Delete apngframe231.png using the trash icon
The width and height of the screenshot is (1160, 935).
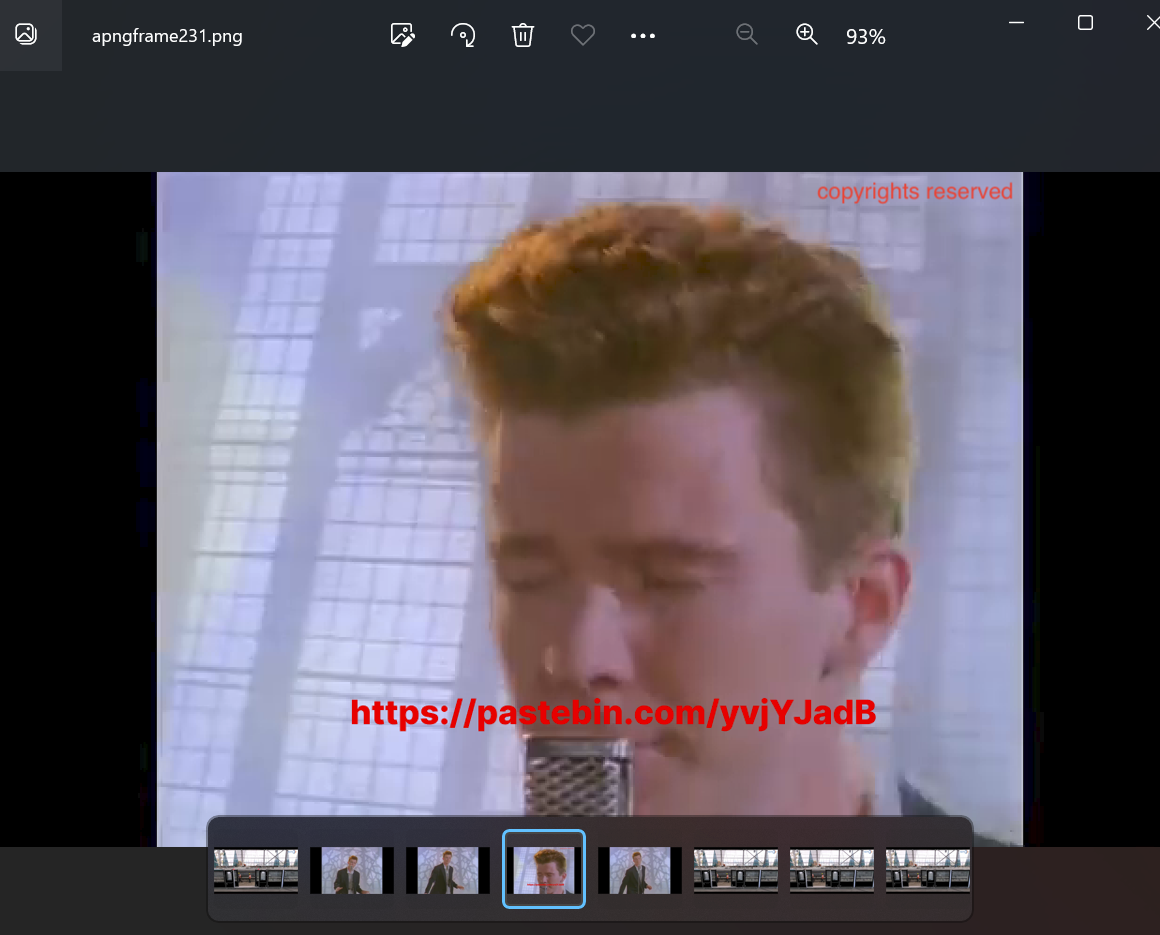(x=522, y=35)
